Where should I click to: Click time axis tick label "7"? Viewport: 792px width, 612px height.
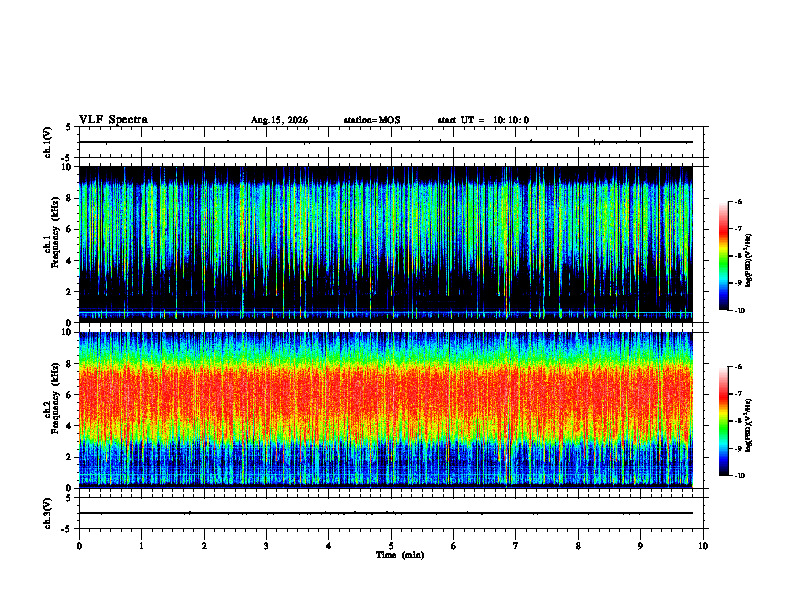tap(516, 546)
